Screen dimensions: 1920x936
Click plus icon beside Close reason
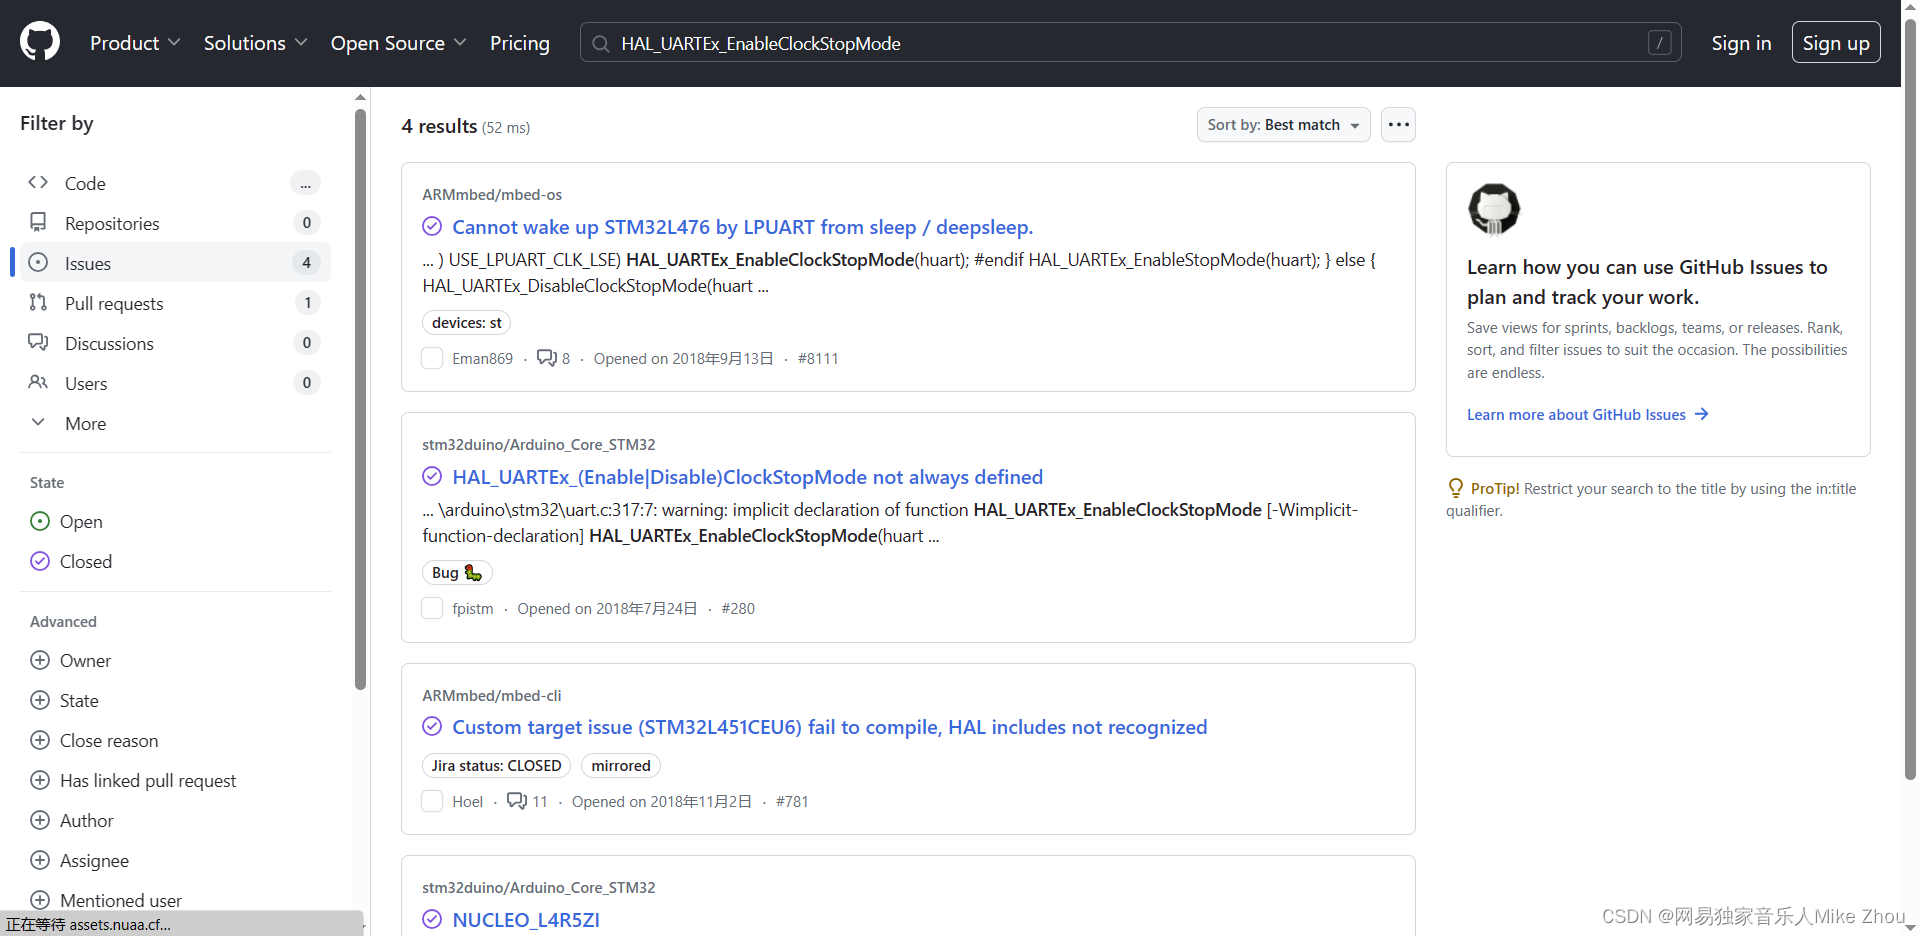[40, 740]
